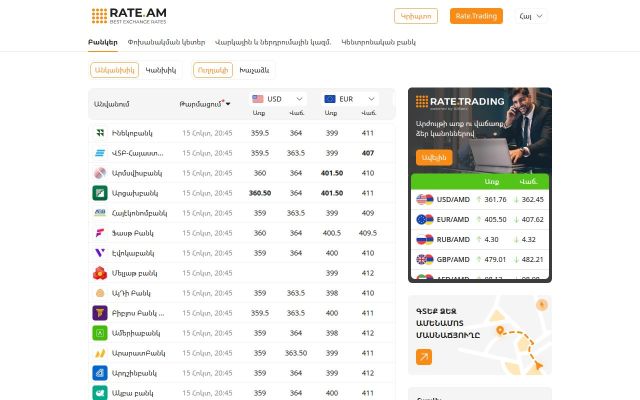Open the EUR currency dropdown

coord(350,99)
